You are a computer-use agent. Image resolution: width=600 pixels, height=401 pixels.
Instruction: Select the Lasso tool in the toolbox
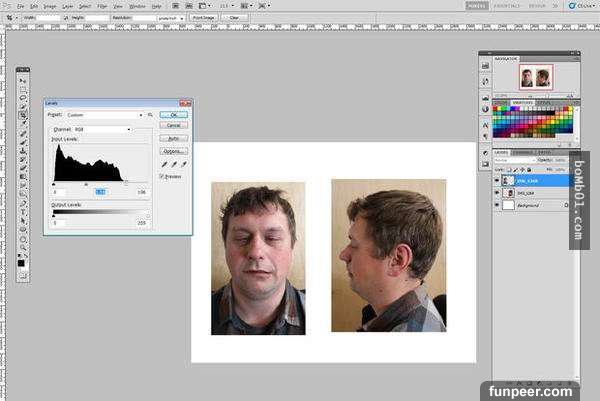23,98
